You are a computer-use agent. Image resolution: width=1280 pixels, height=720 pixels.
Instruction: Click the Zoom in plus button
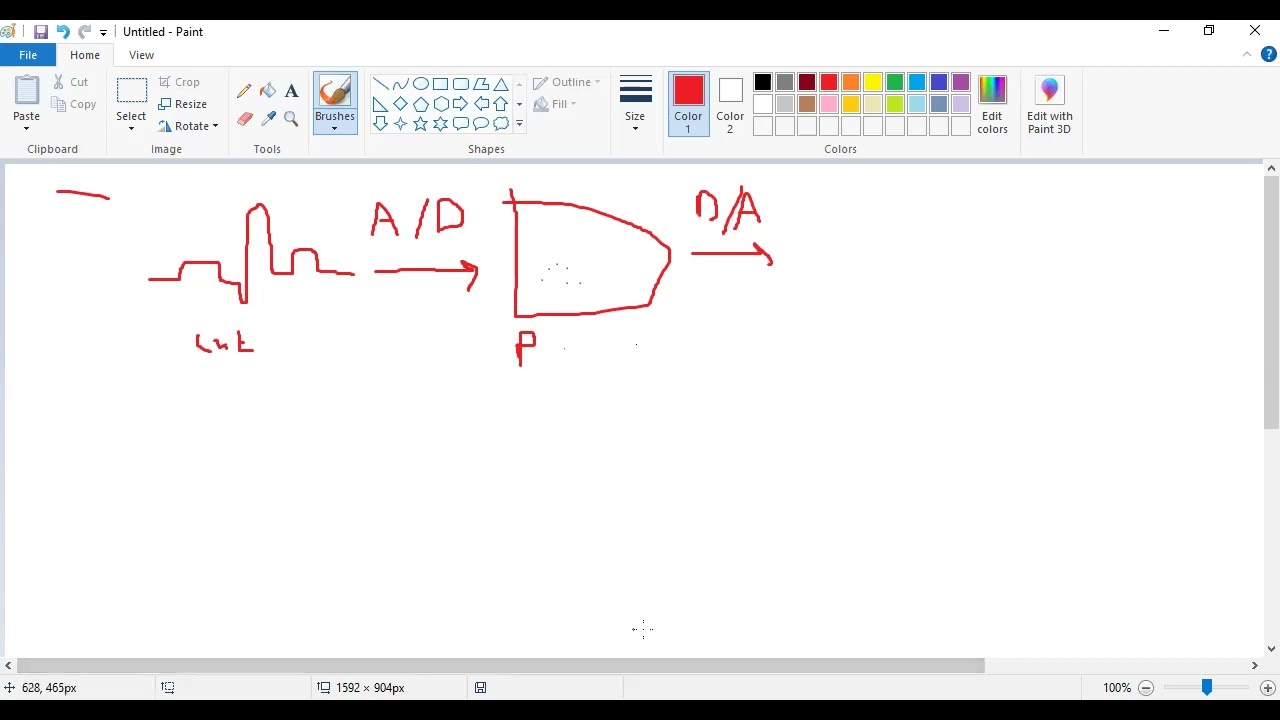[x=1267, y=688]
